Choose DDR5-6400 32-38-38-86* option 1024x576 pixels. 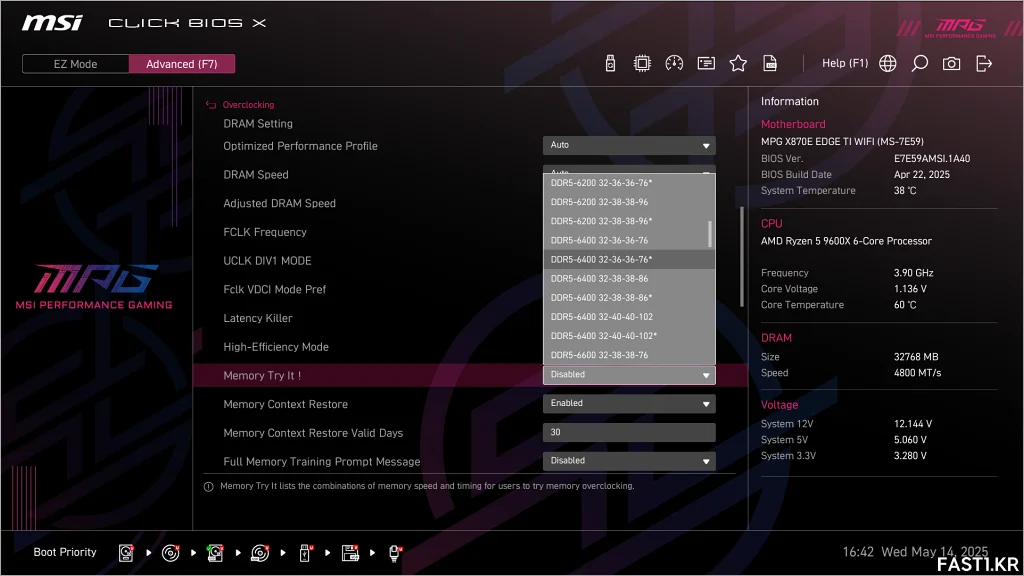point(629,298)
